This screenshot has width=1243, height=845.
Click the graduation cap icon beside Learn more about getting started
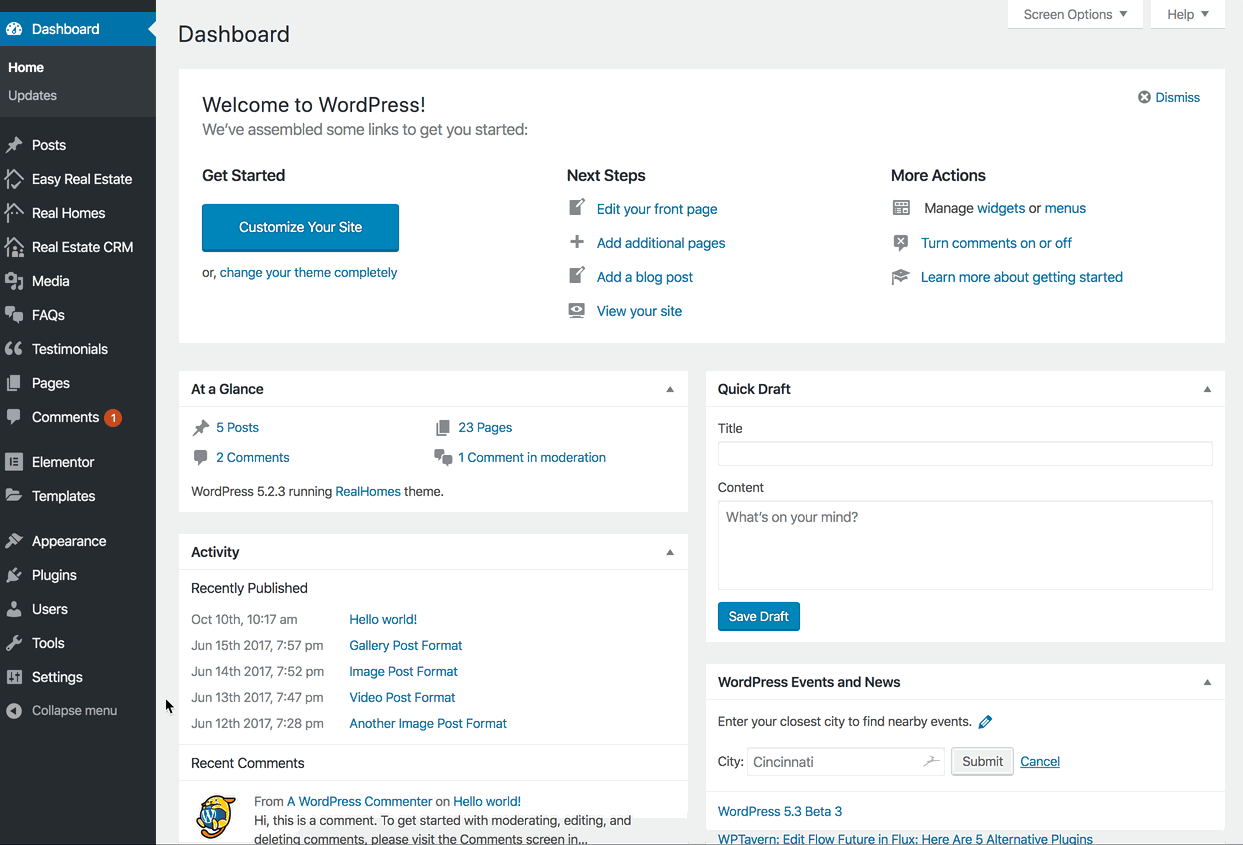901,277
